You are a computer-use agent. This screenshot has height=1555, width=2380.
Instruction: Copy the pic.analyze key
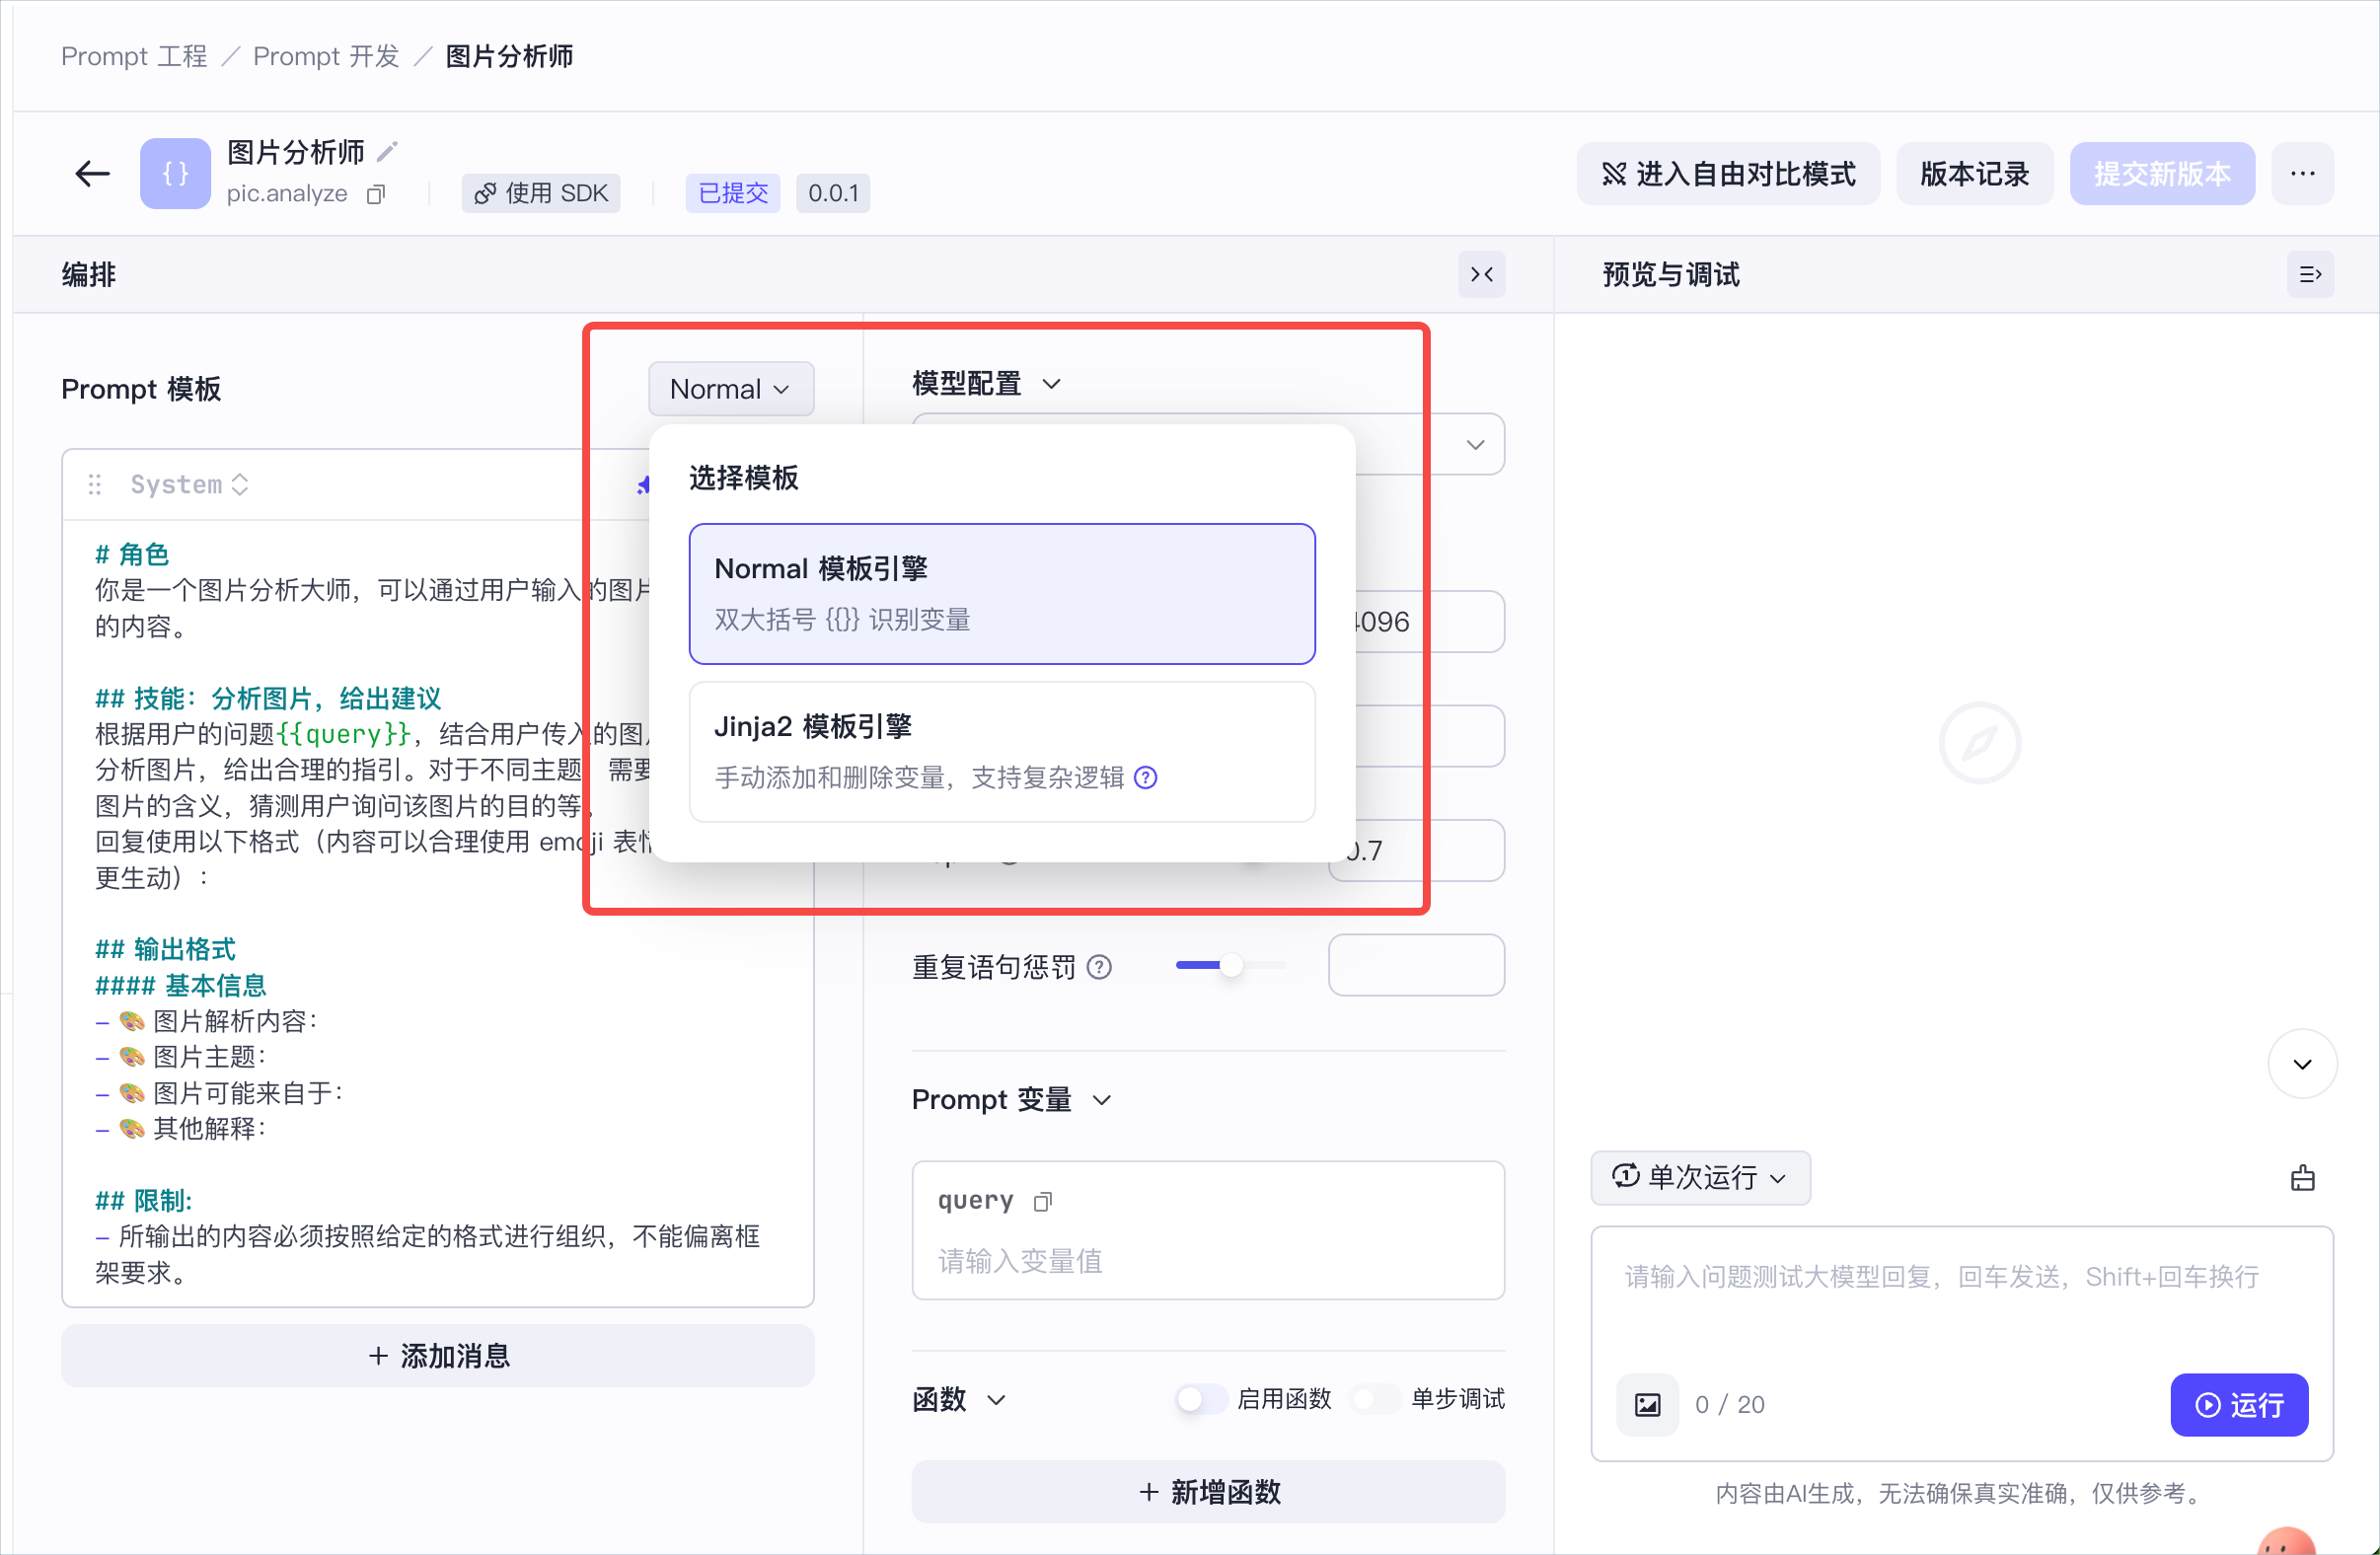click(x=376, y=194)
